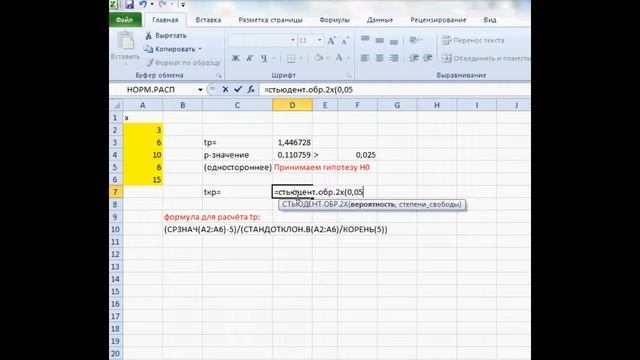Click the fx Insert Function icon

coord(251,89)
